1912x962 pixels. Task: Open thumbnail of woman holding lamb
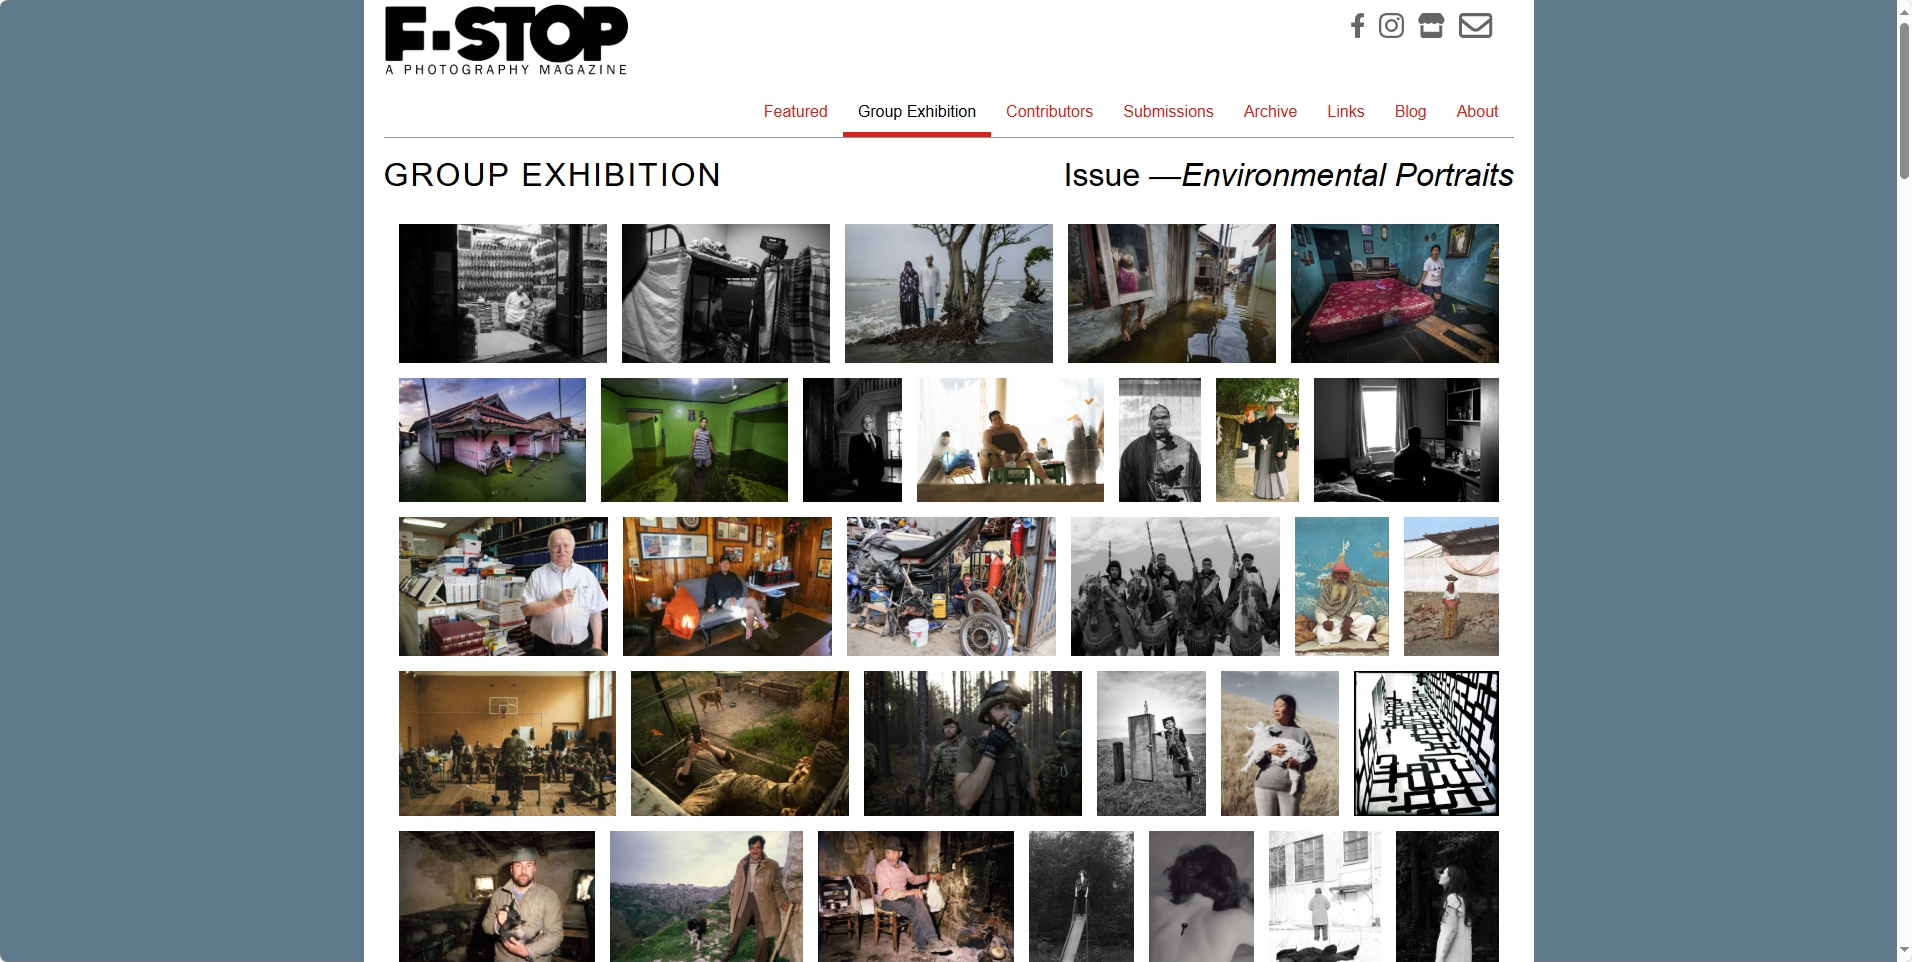[x=1279, y=743]
